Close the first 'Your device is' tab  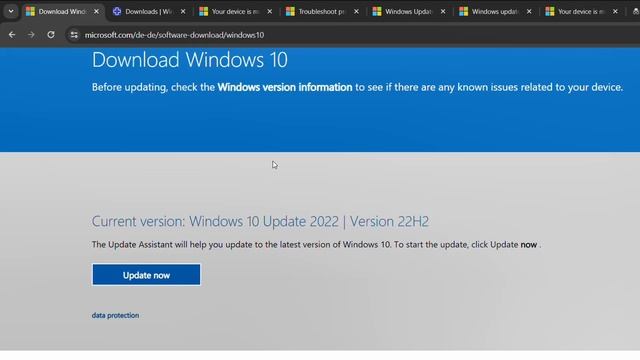[x=269, y=11]
